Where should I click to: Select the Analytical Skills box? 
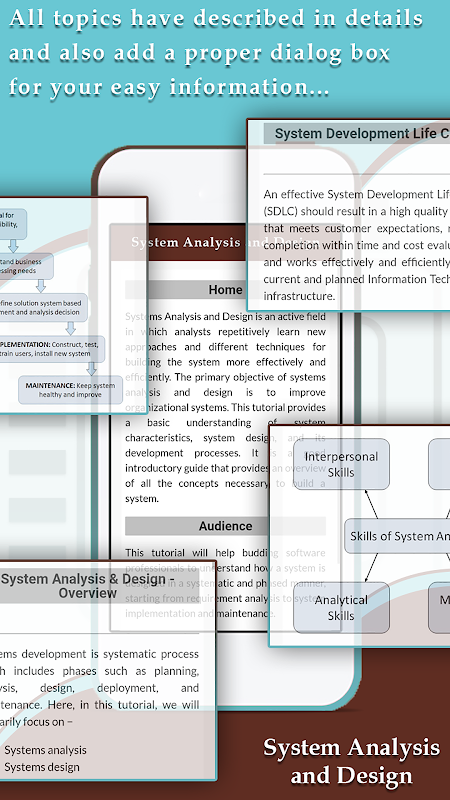(x=341, y=608)
